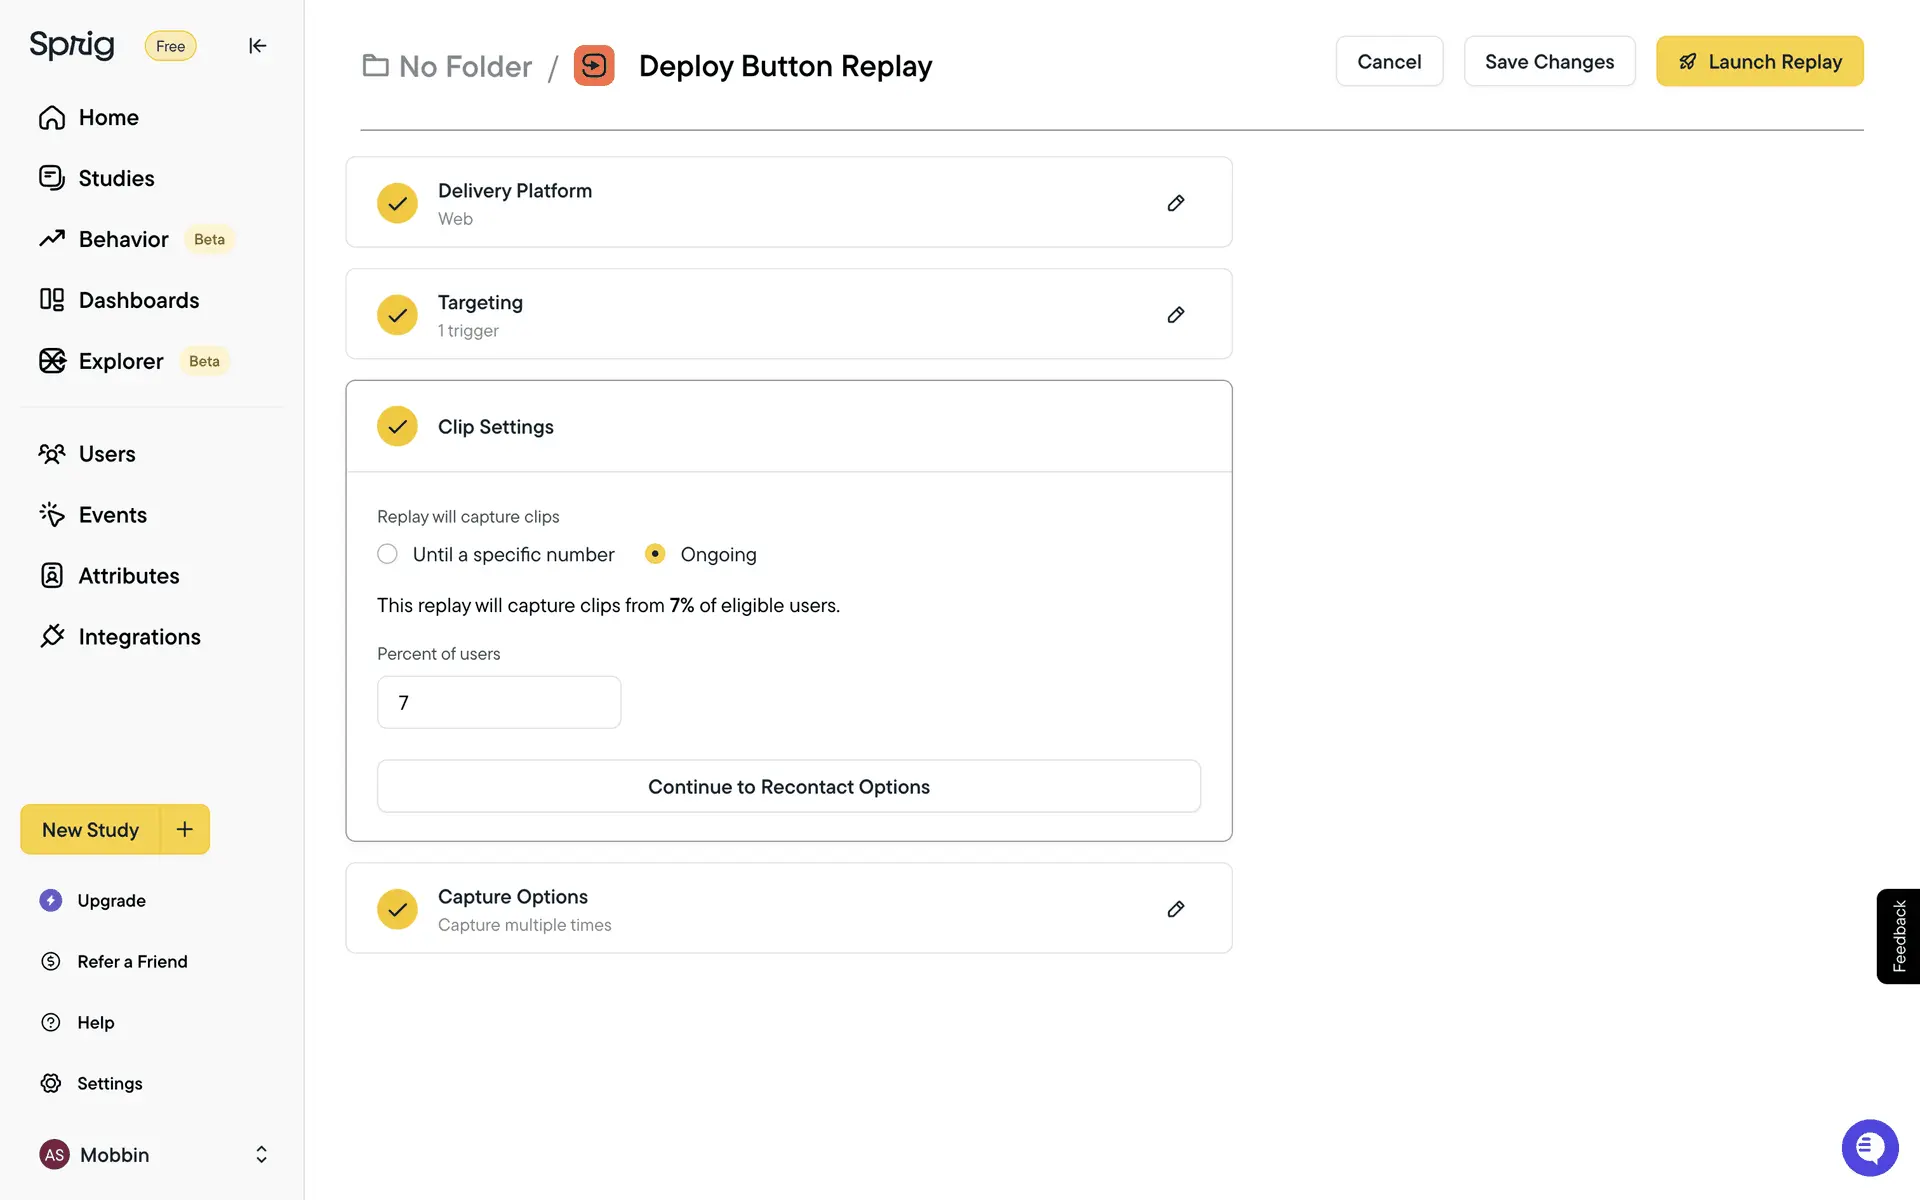
Task: Edit Capture Options via pencil icon
Action: [x=1176, y=909]
